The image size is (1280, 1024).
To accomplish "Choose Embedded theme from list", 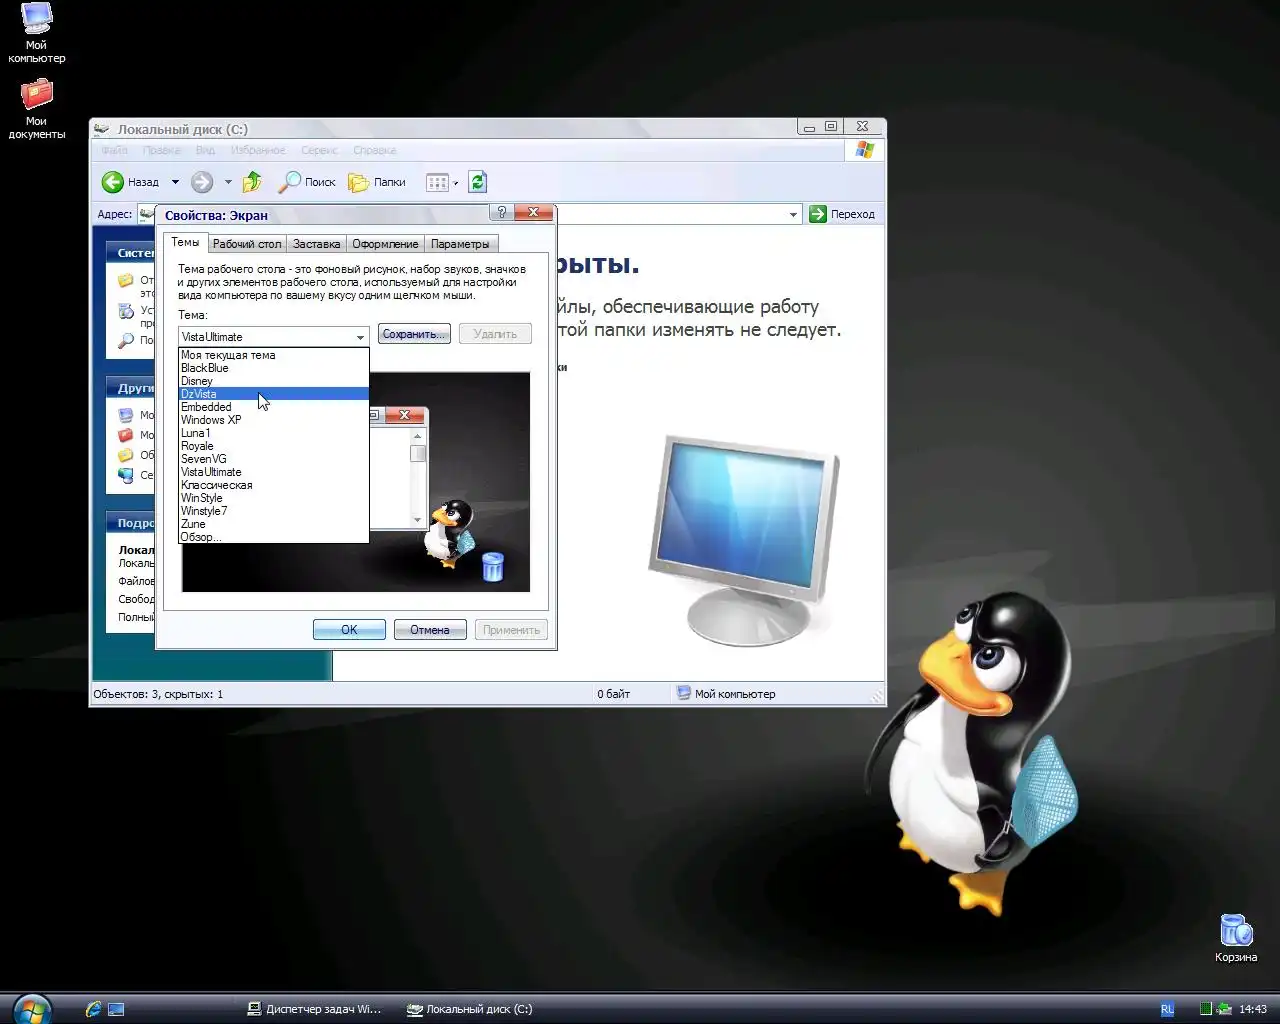I will point(274,407).
